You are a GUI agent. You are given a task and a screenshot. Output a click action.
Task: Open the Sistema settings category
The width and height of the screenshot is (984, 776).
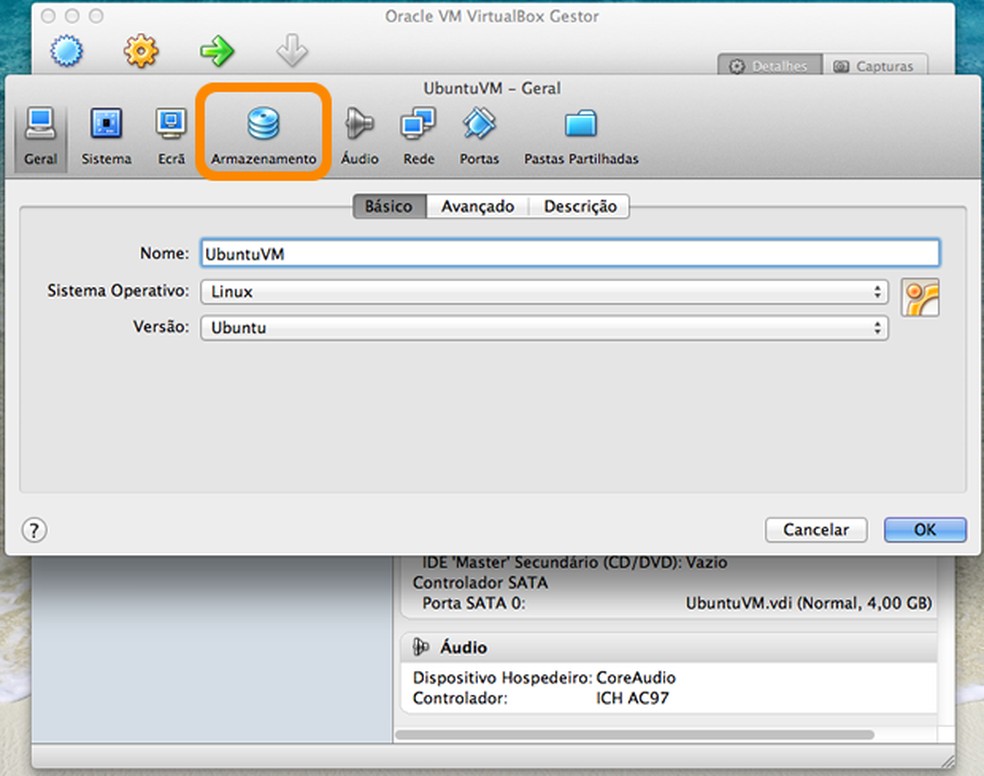[x=106, y=136]
